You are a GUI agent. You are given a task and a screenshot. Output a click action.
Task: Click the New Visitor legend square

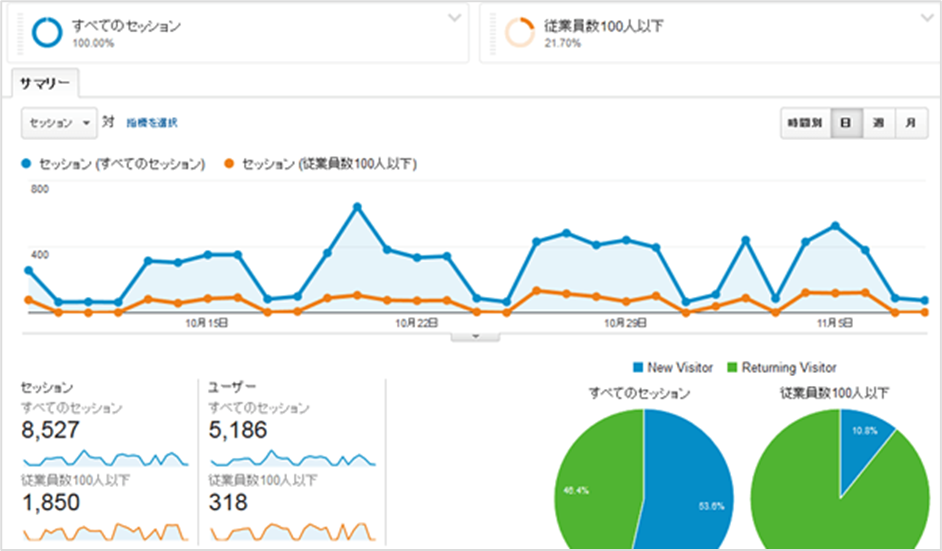click(x=638, y=367)
